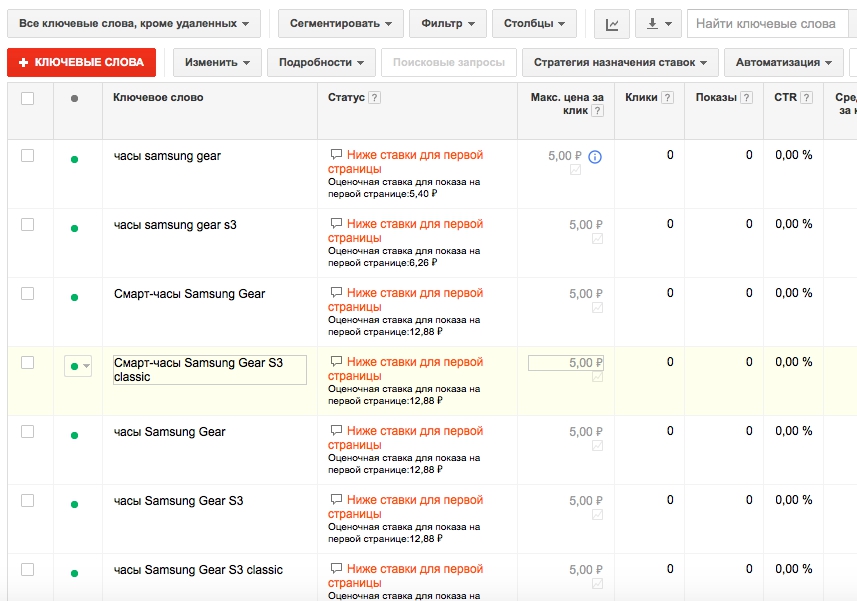This screenshot has width=857, height=601.
Task: Click status speech bubble for часы samsung gear
Action: (336, 155)
